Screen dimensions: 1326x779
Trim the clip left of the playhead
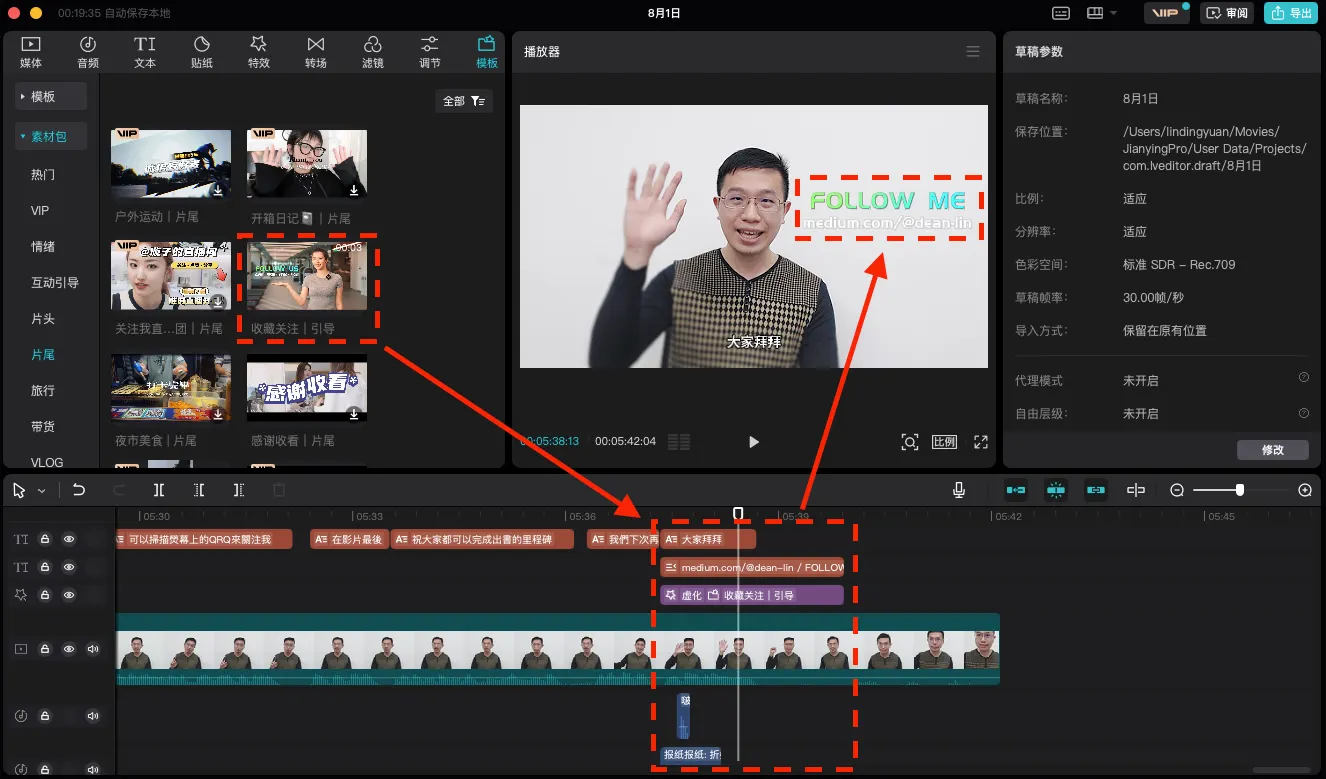[x=199, y=490]
